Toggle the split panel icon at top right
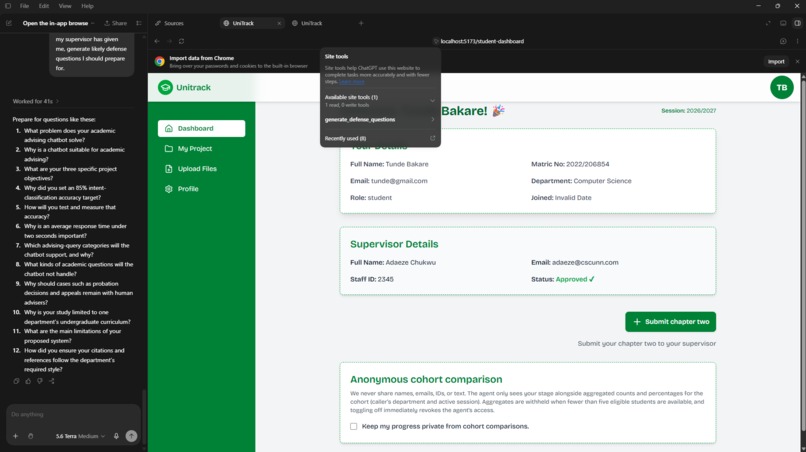806x452 pixels. click(797, 23)
